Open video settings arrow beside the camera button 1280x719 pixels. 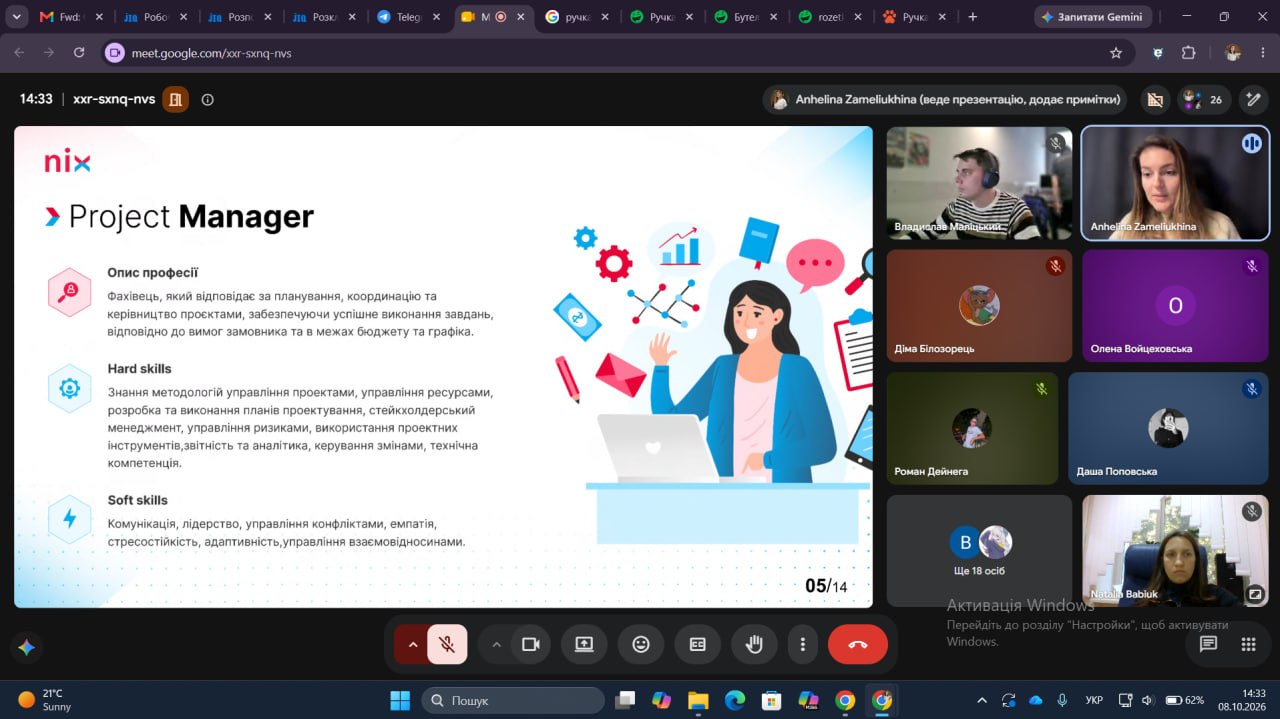tap(496, 645)
